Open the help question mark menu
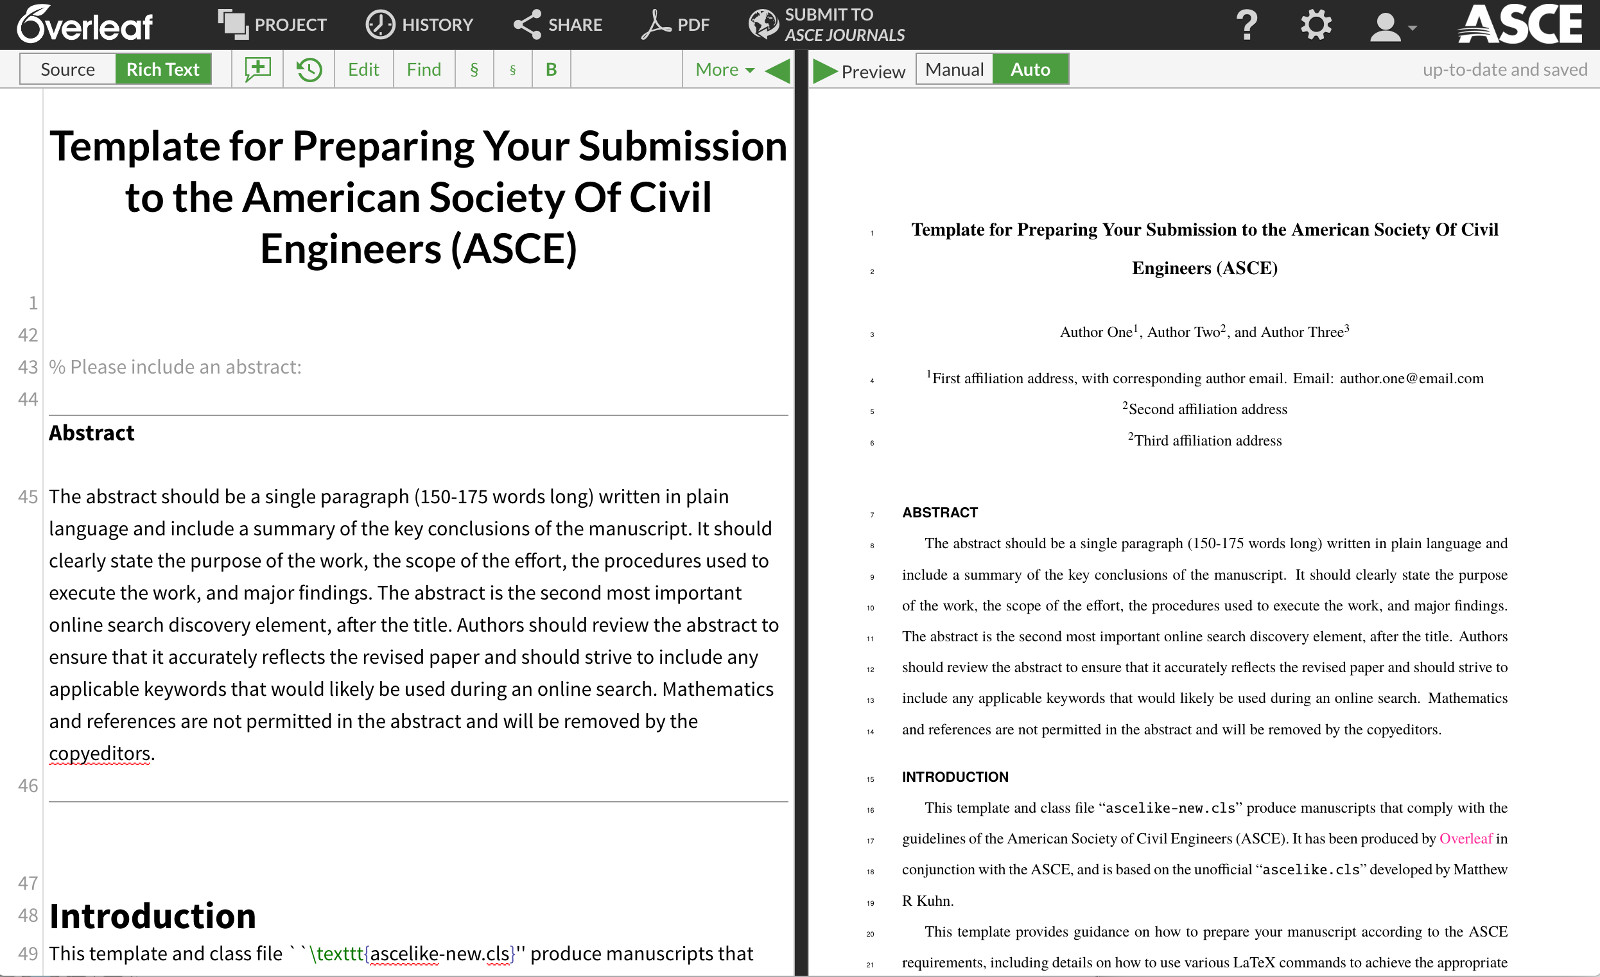 (x=1246, y=25)
